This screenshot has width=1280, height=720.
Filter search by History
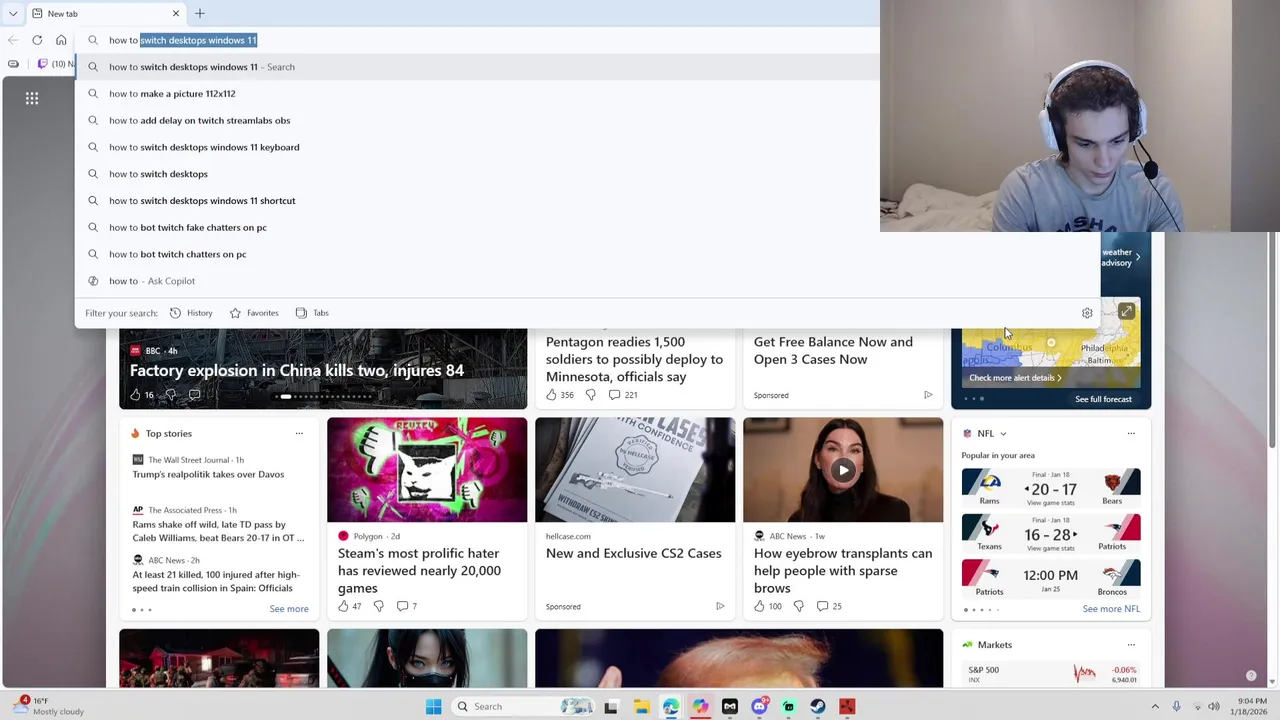click(191, 313)
